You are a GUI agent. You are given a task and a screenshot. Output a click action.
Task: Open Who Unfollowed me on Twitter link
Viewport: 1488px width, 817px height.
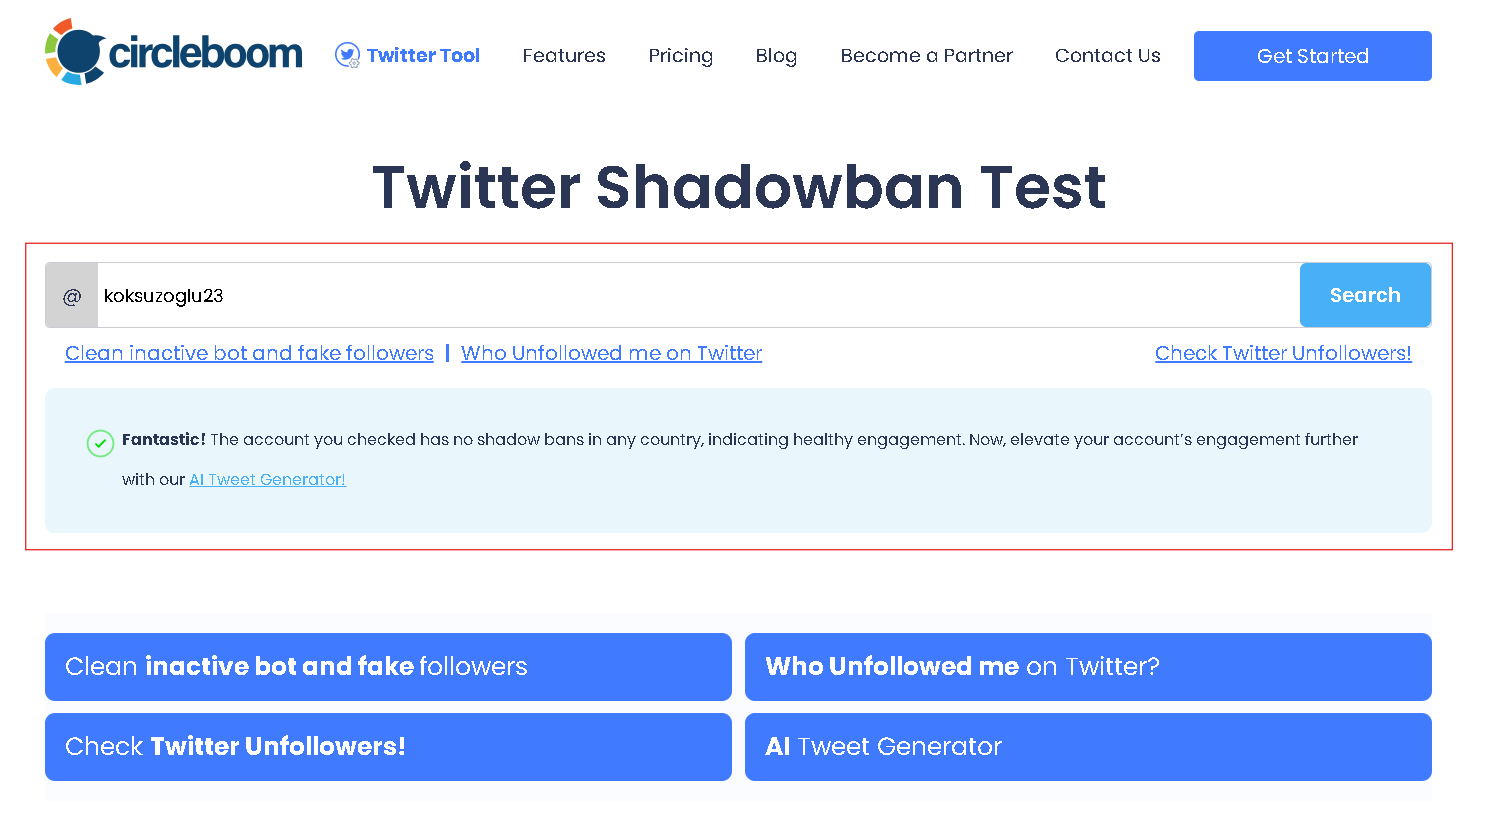pyautogui.click(x=611, y=353)
